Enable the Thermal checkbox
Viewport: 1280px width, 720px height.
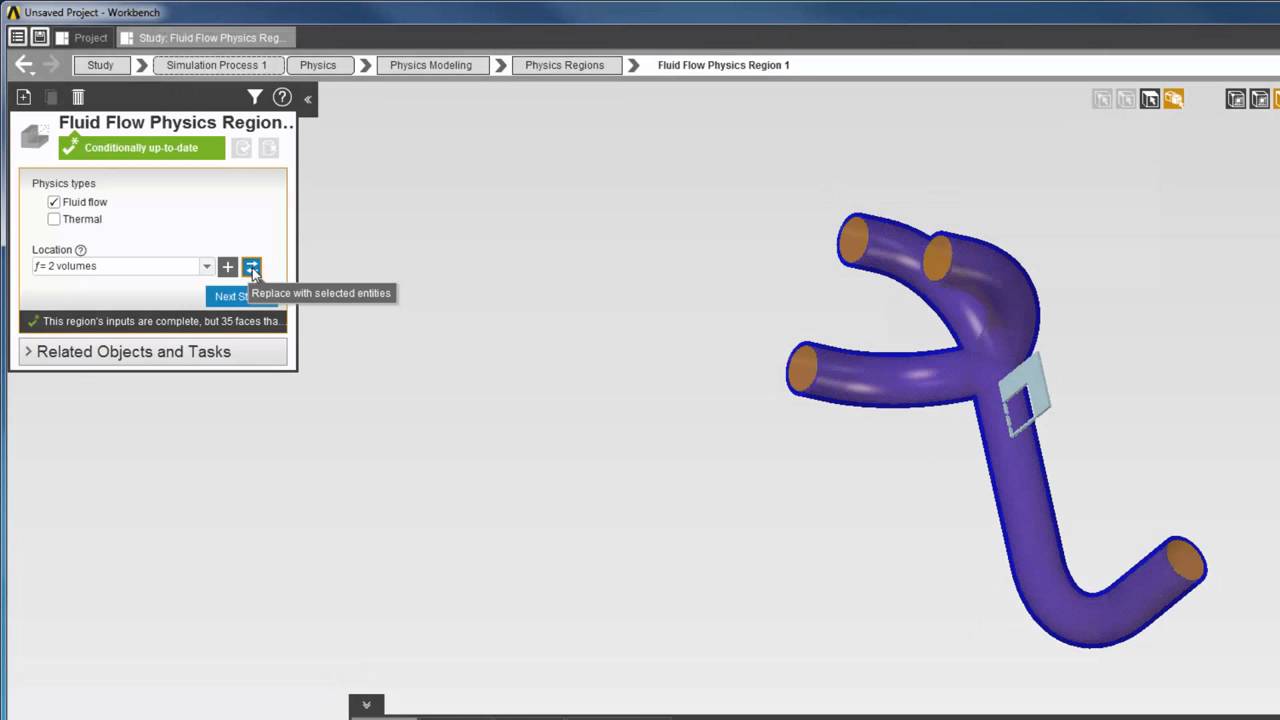click(x=54, y=219)
